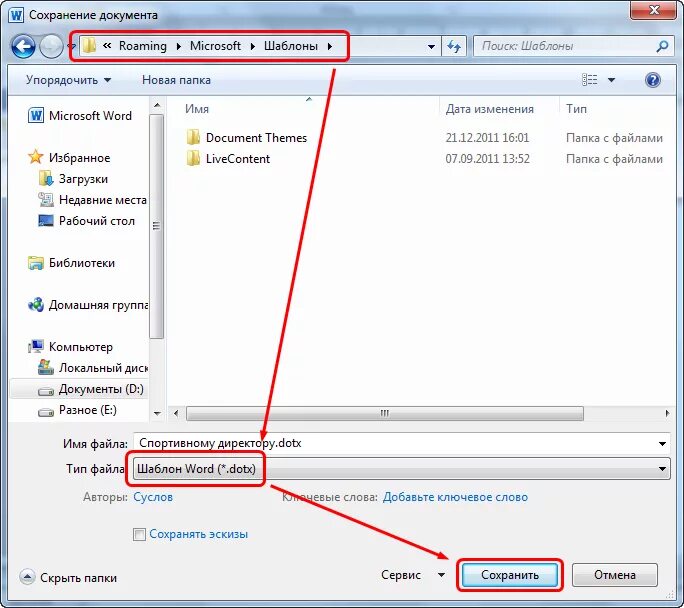This screenshot has height=608, width=684.
Task: Click the Библиотеки icon
Action: tap(36, 263)
